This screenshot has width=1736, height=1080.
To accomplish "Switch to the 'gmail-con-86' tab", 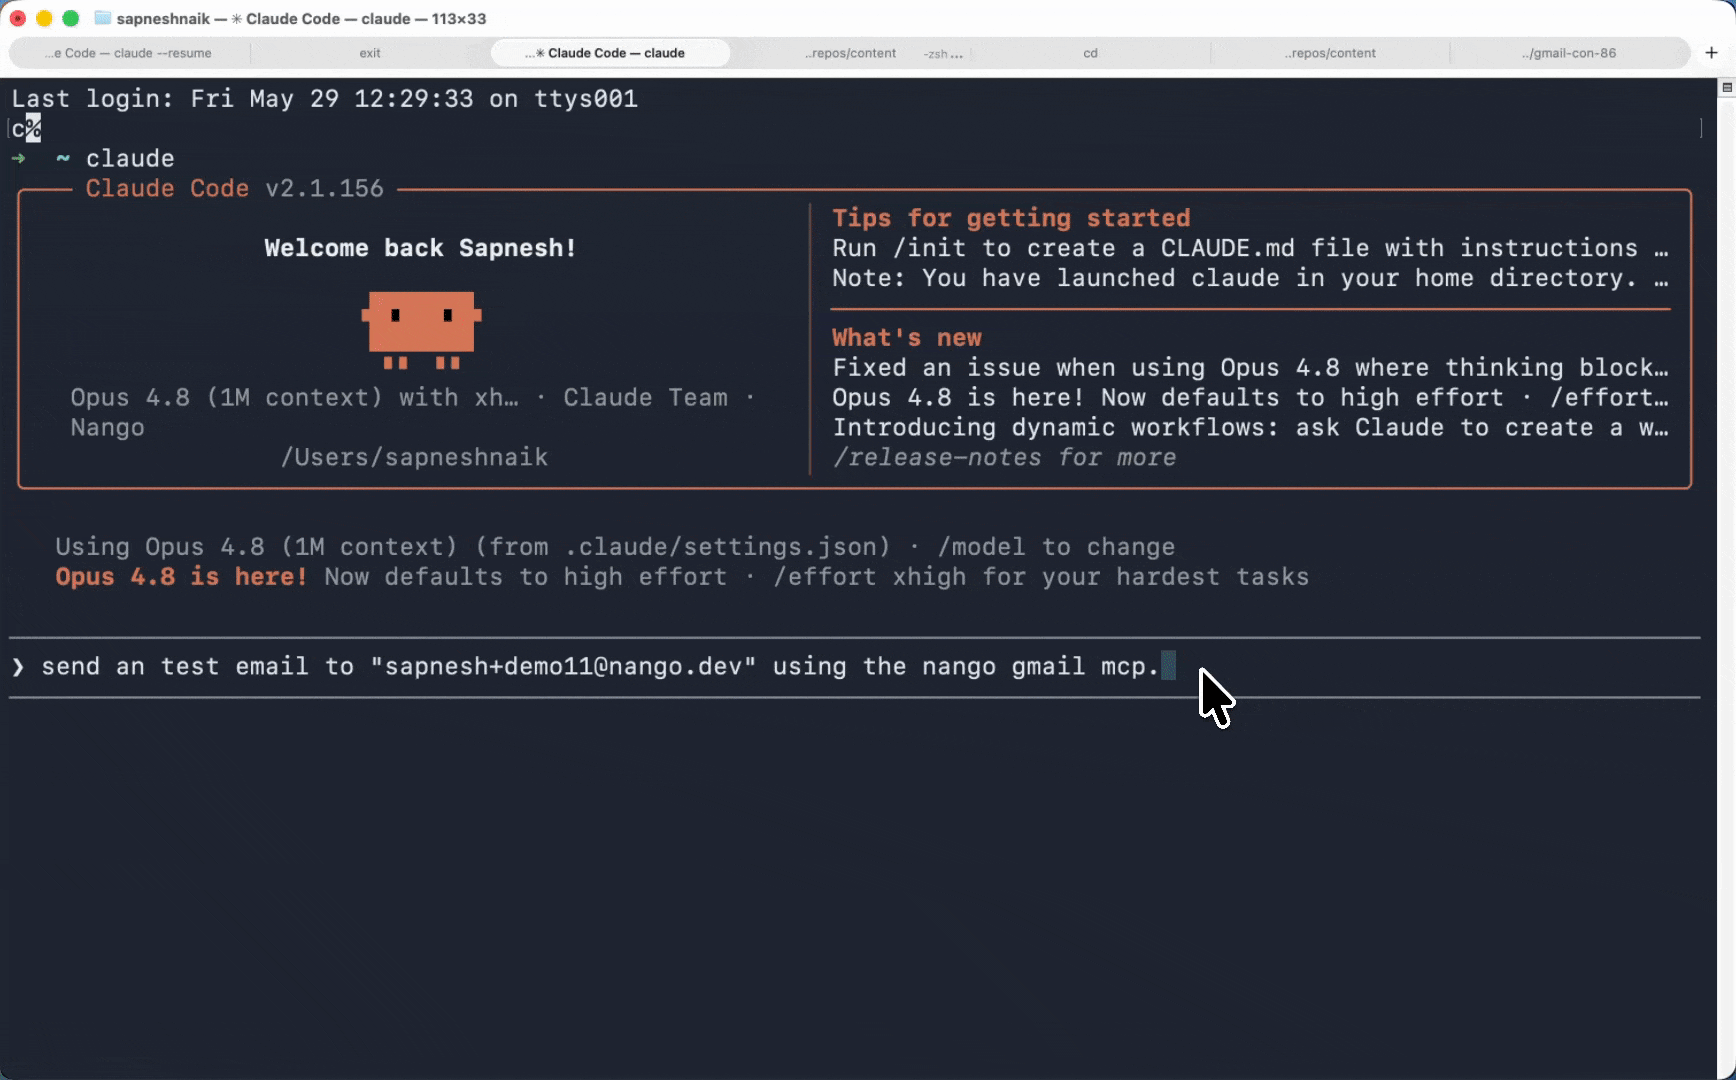I will tap(1569, 53).
